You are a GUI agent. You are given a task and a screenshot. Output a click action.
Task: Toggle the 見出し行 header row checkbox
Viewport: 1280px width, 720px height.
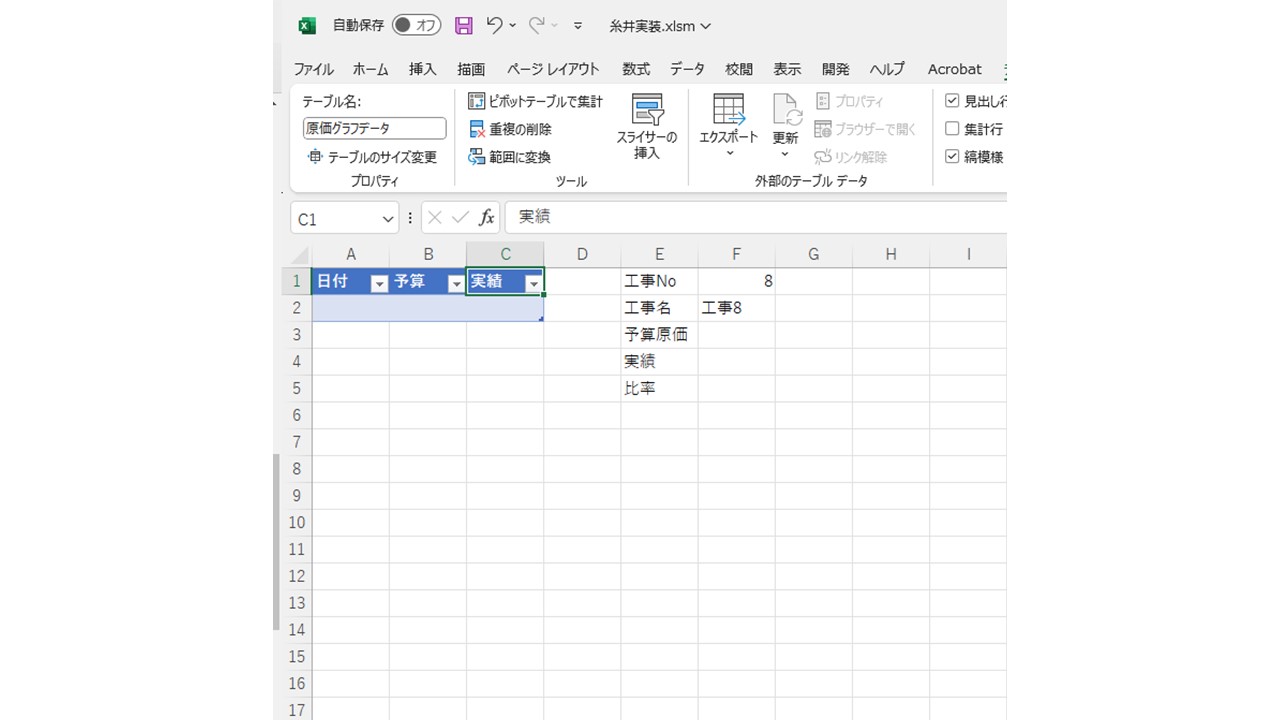click(x=952, y=101)
